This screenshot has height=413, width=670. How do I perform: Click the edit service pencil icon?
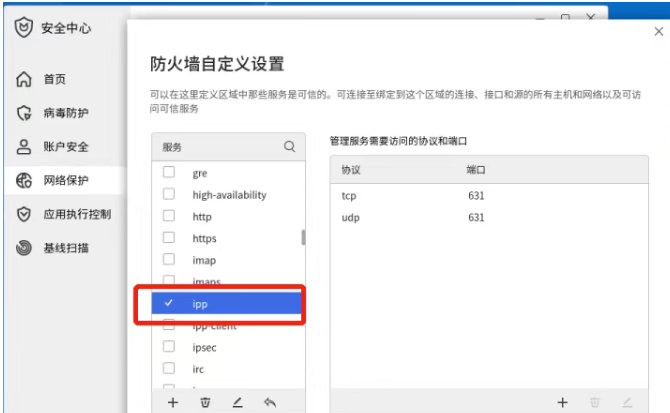237,402
